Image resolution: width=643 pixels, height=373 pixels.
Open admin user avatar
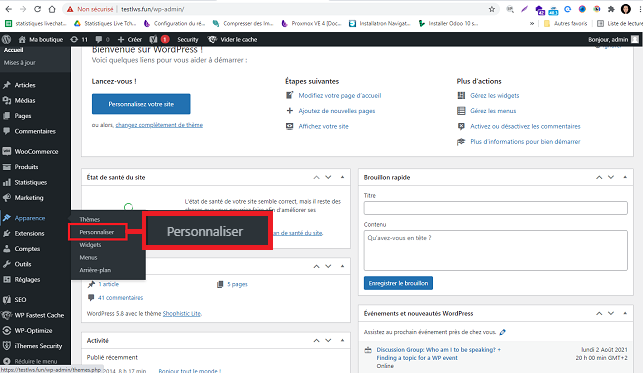coord(635,39)
